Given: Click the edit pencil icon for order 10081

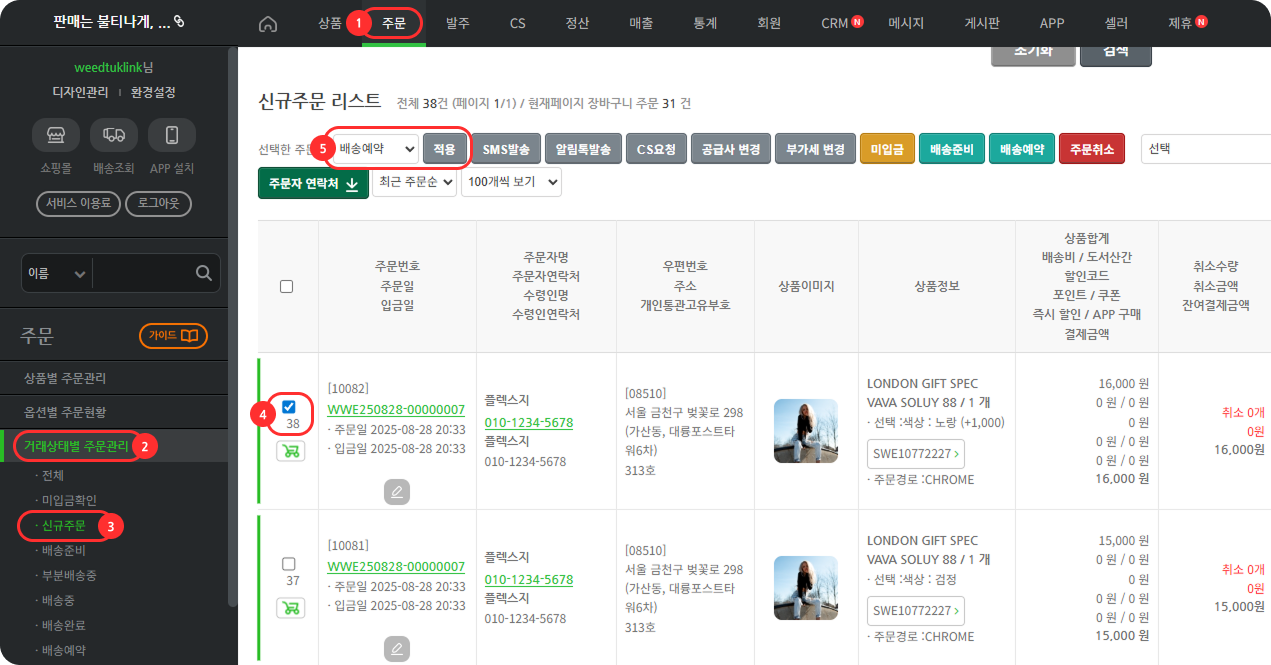Looking at the screenshot, I should coord(397,649).
